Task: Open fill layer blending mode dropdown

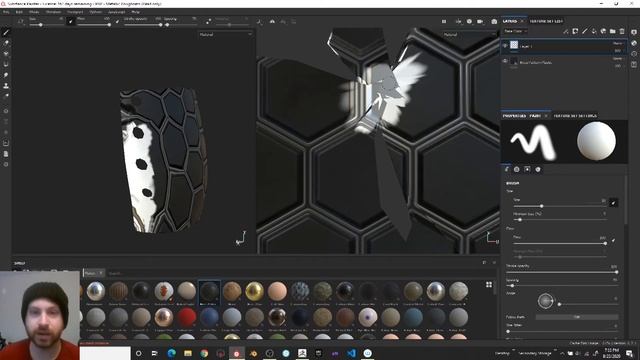Action: pyautogui.click(x=618, y=58)
